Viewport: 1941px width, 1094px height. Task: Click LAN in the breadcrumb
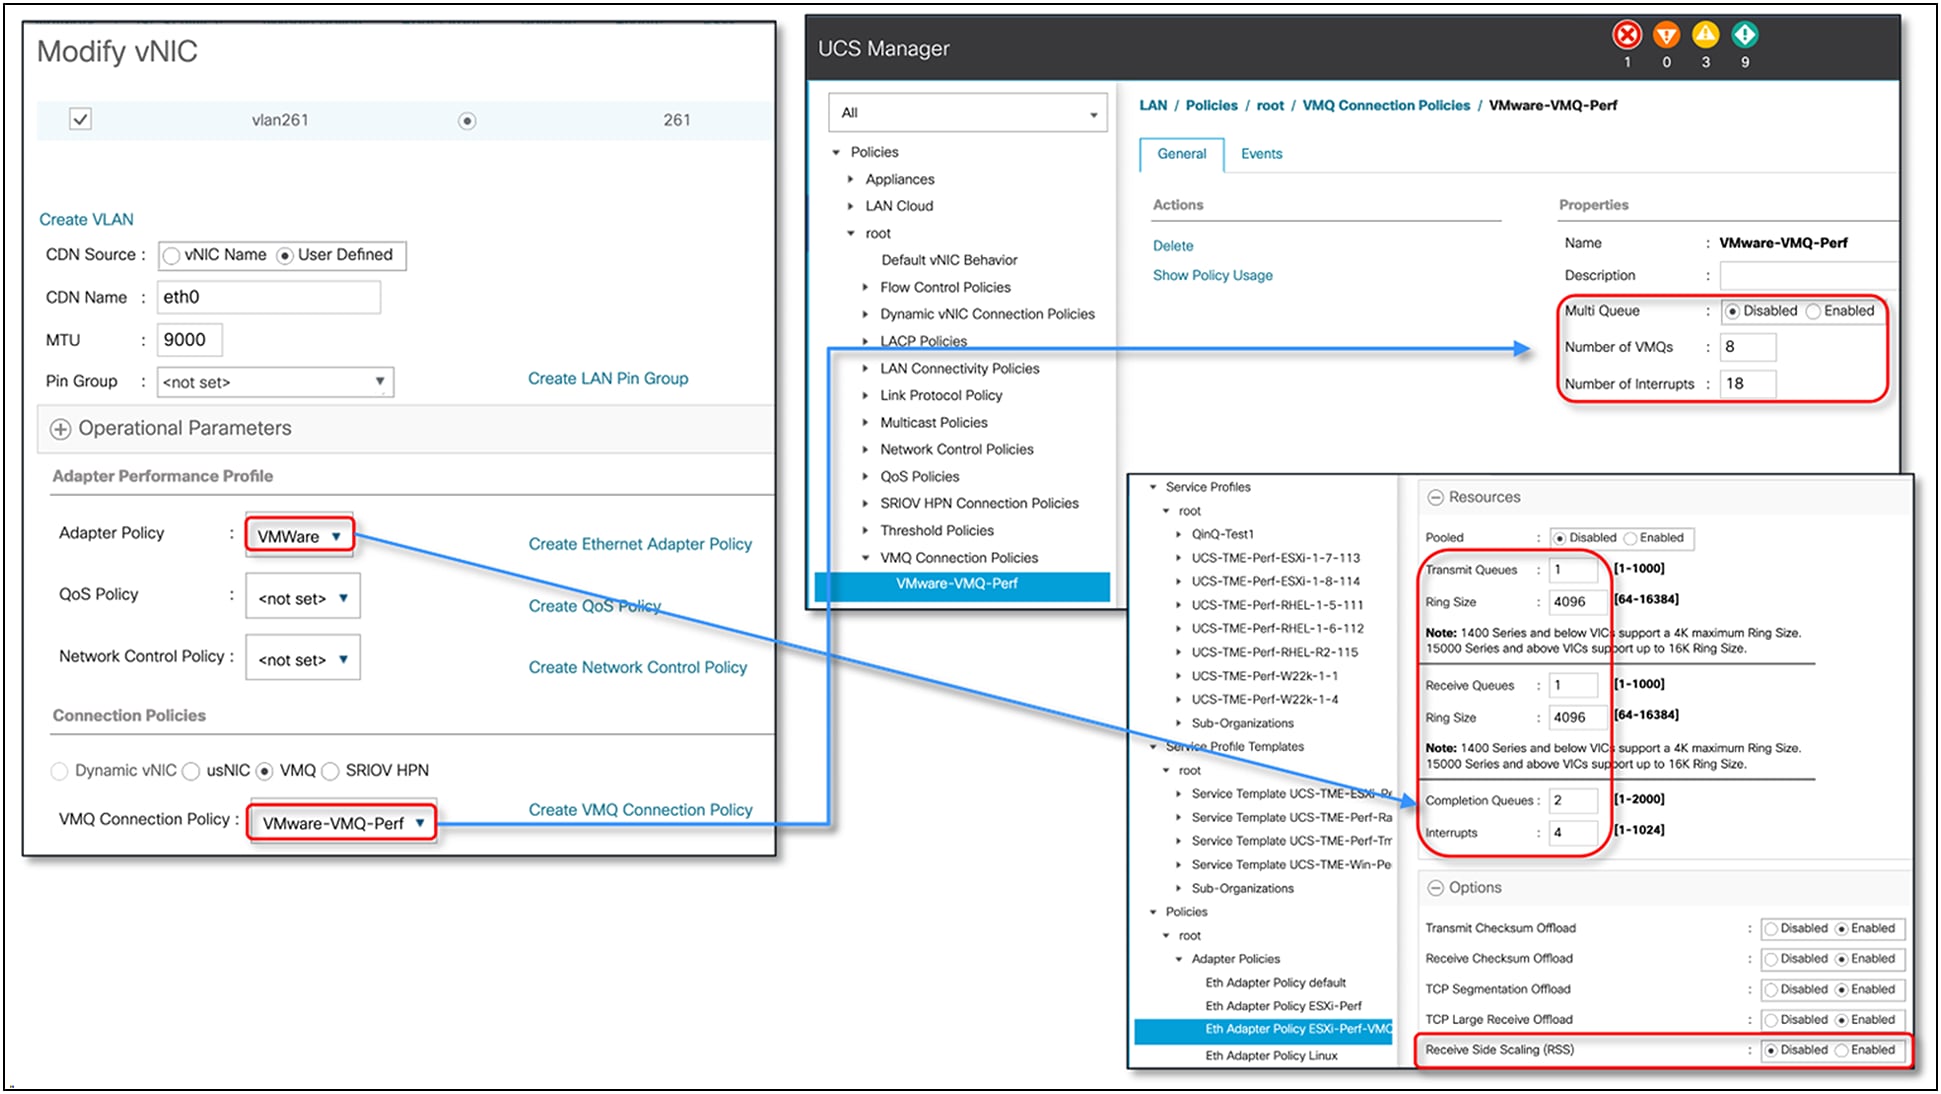point(1153,105)
